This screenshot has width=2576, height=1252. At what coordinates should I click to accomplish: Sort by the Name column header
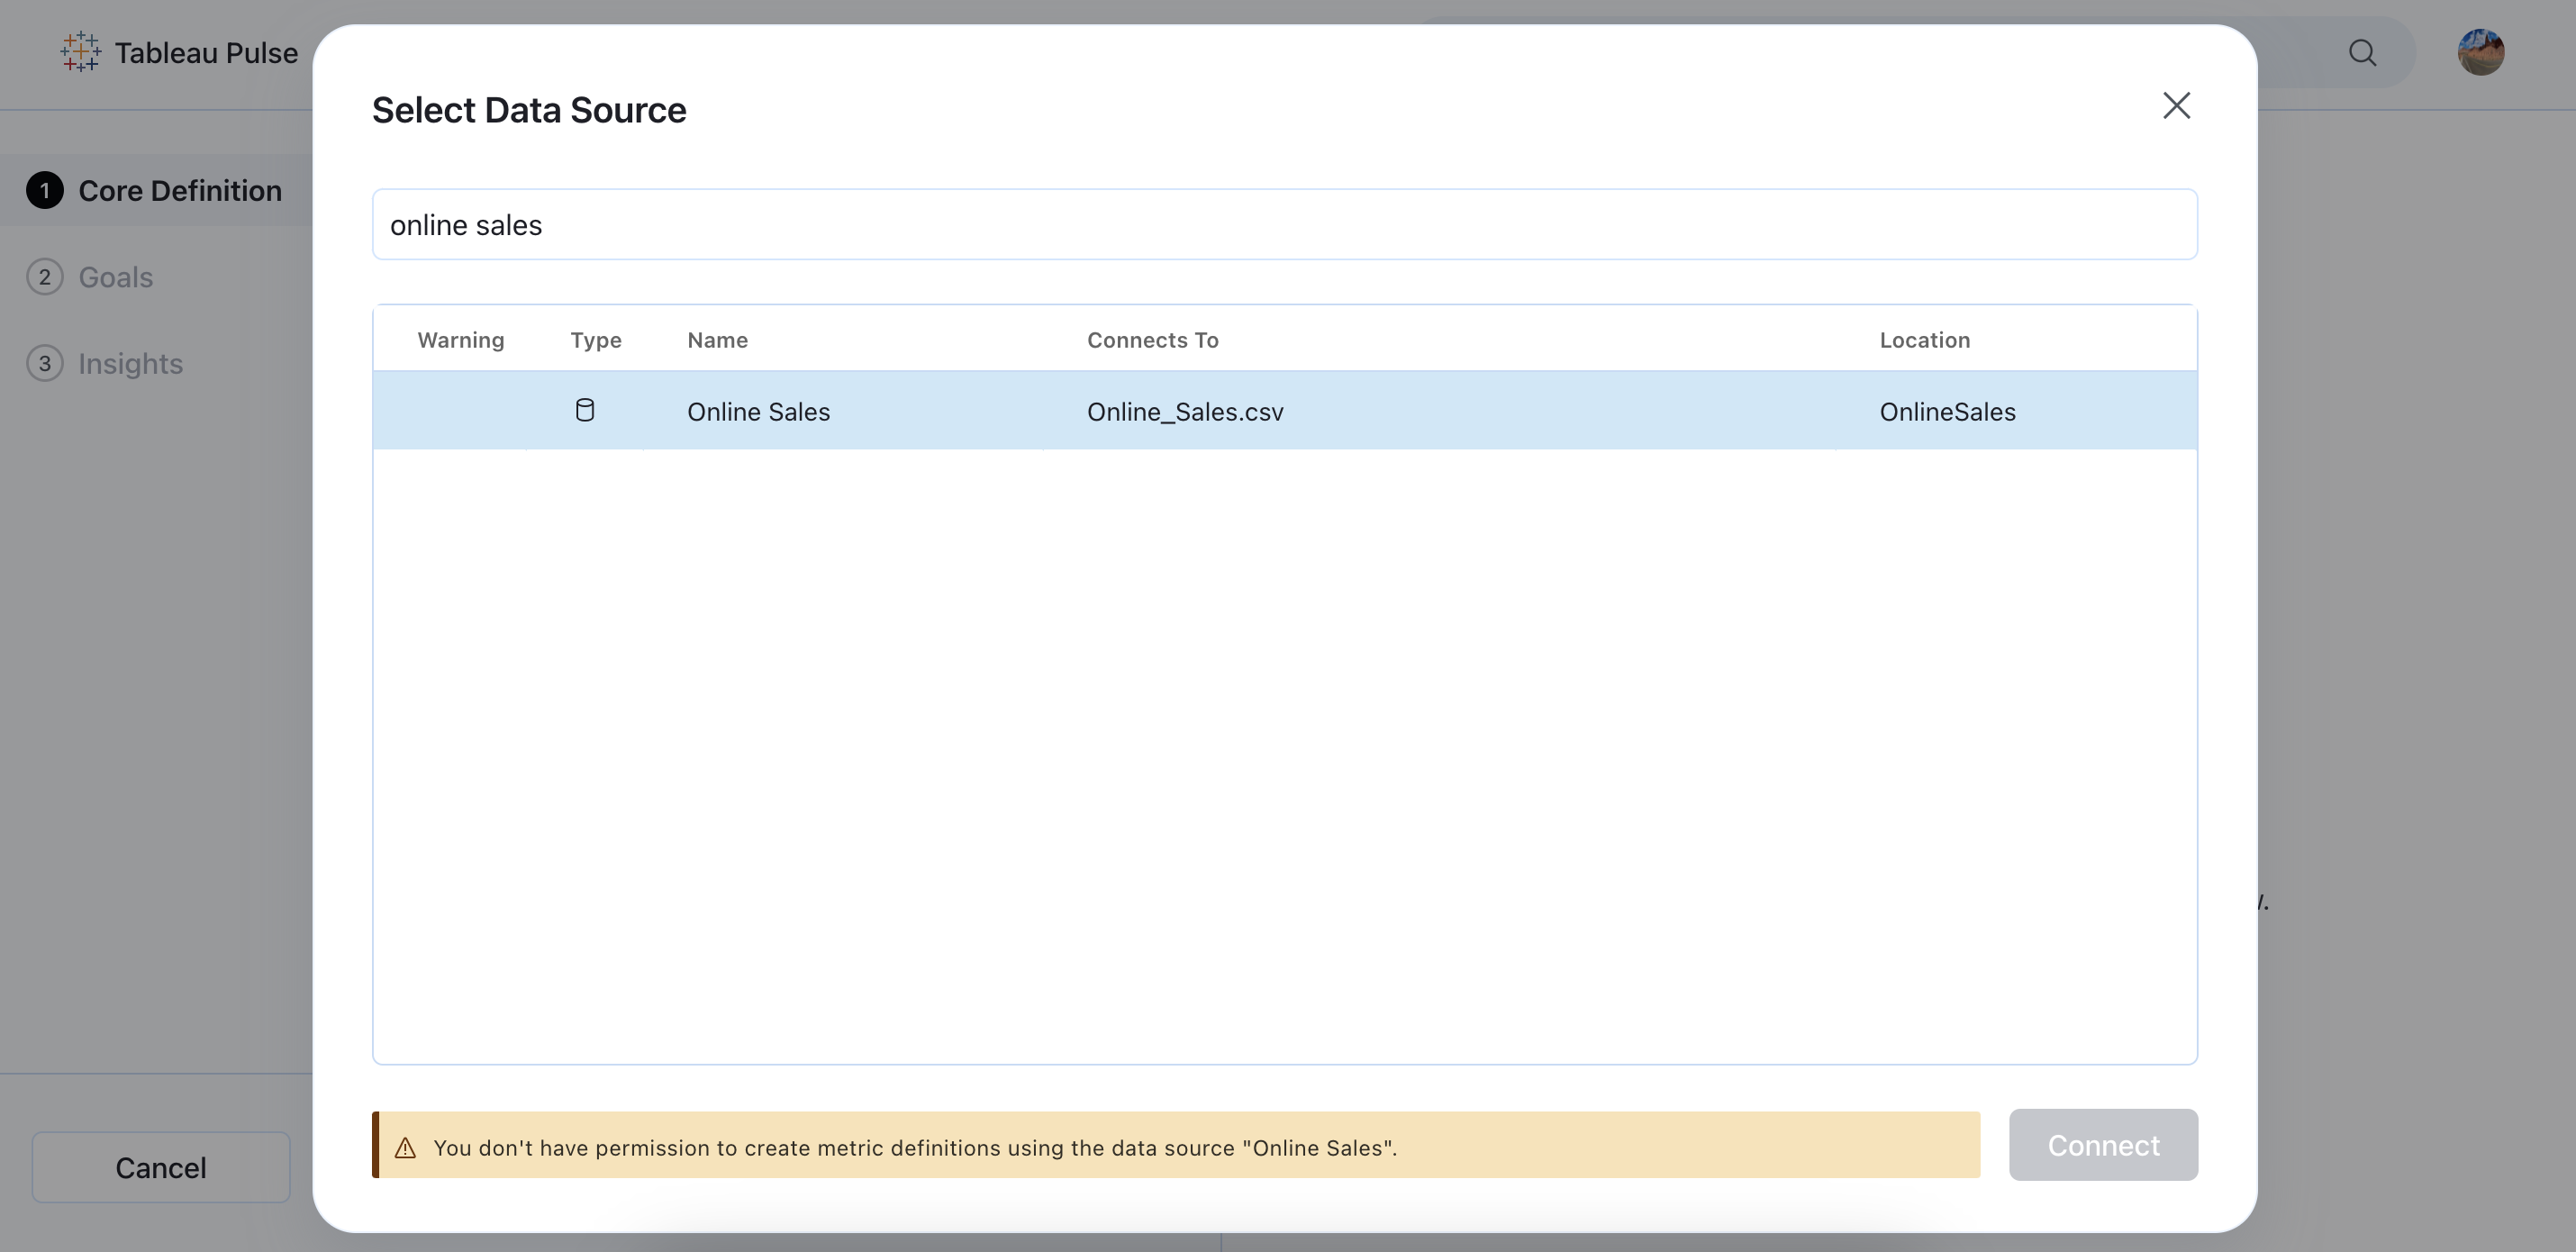coord(717,340)
